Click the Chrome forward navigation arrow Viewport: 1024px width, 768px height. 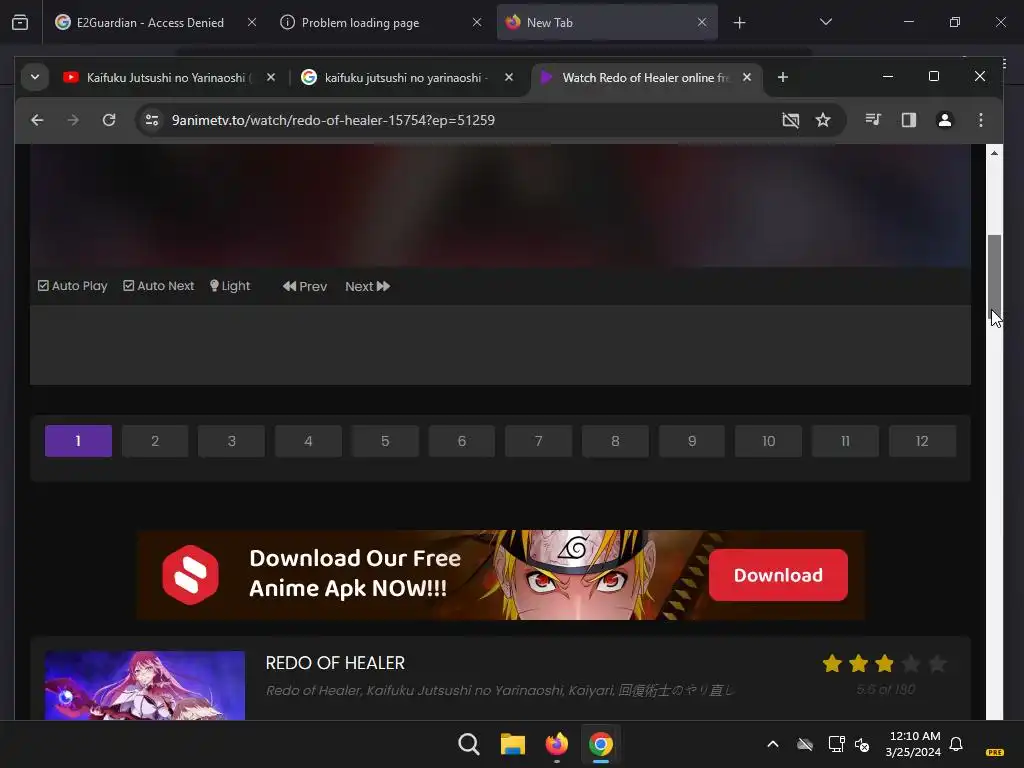coord(73,120)
